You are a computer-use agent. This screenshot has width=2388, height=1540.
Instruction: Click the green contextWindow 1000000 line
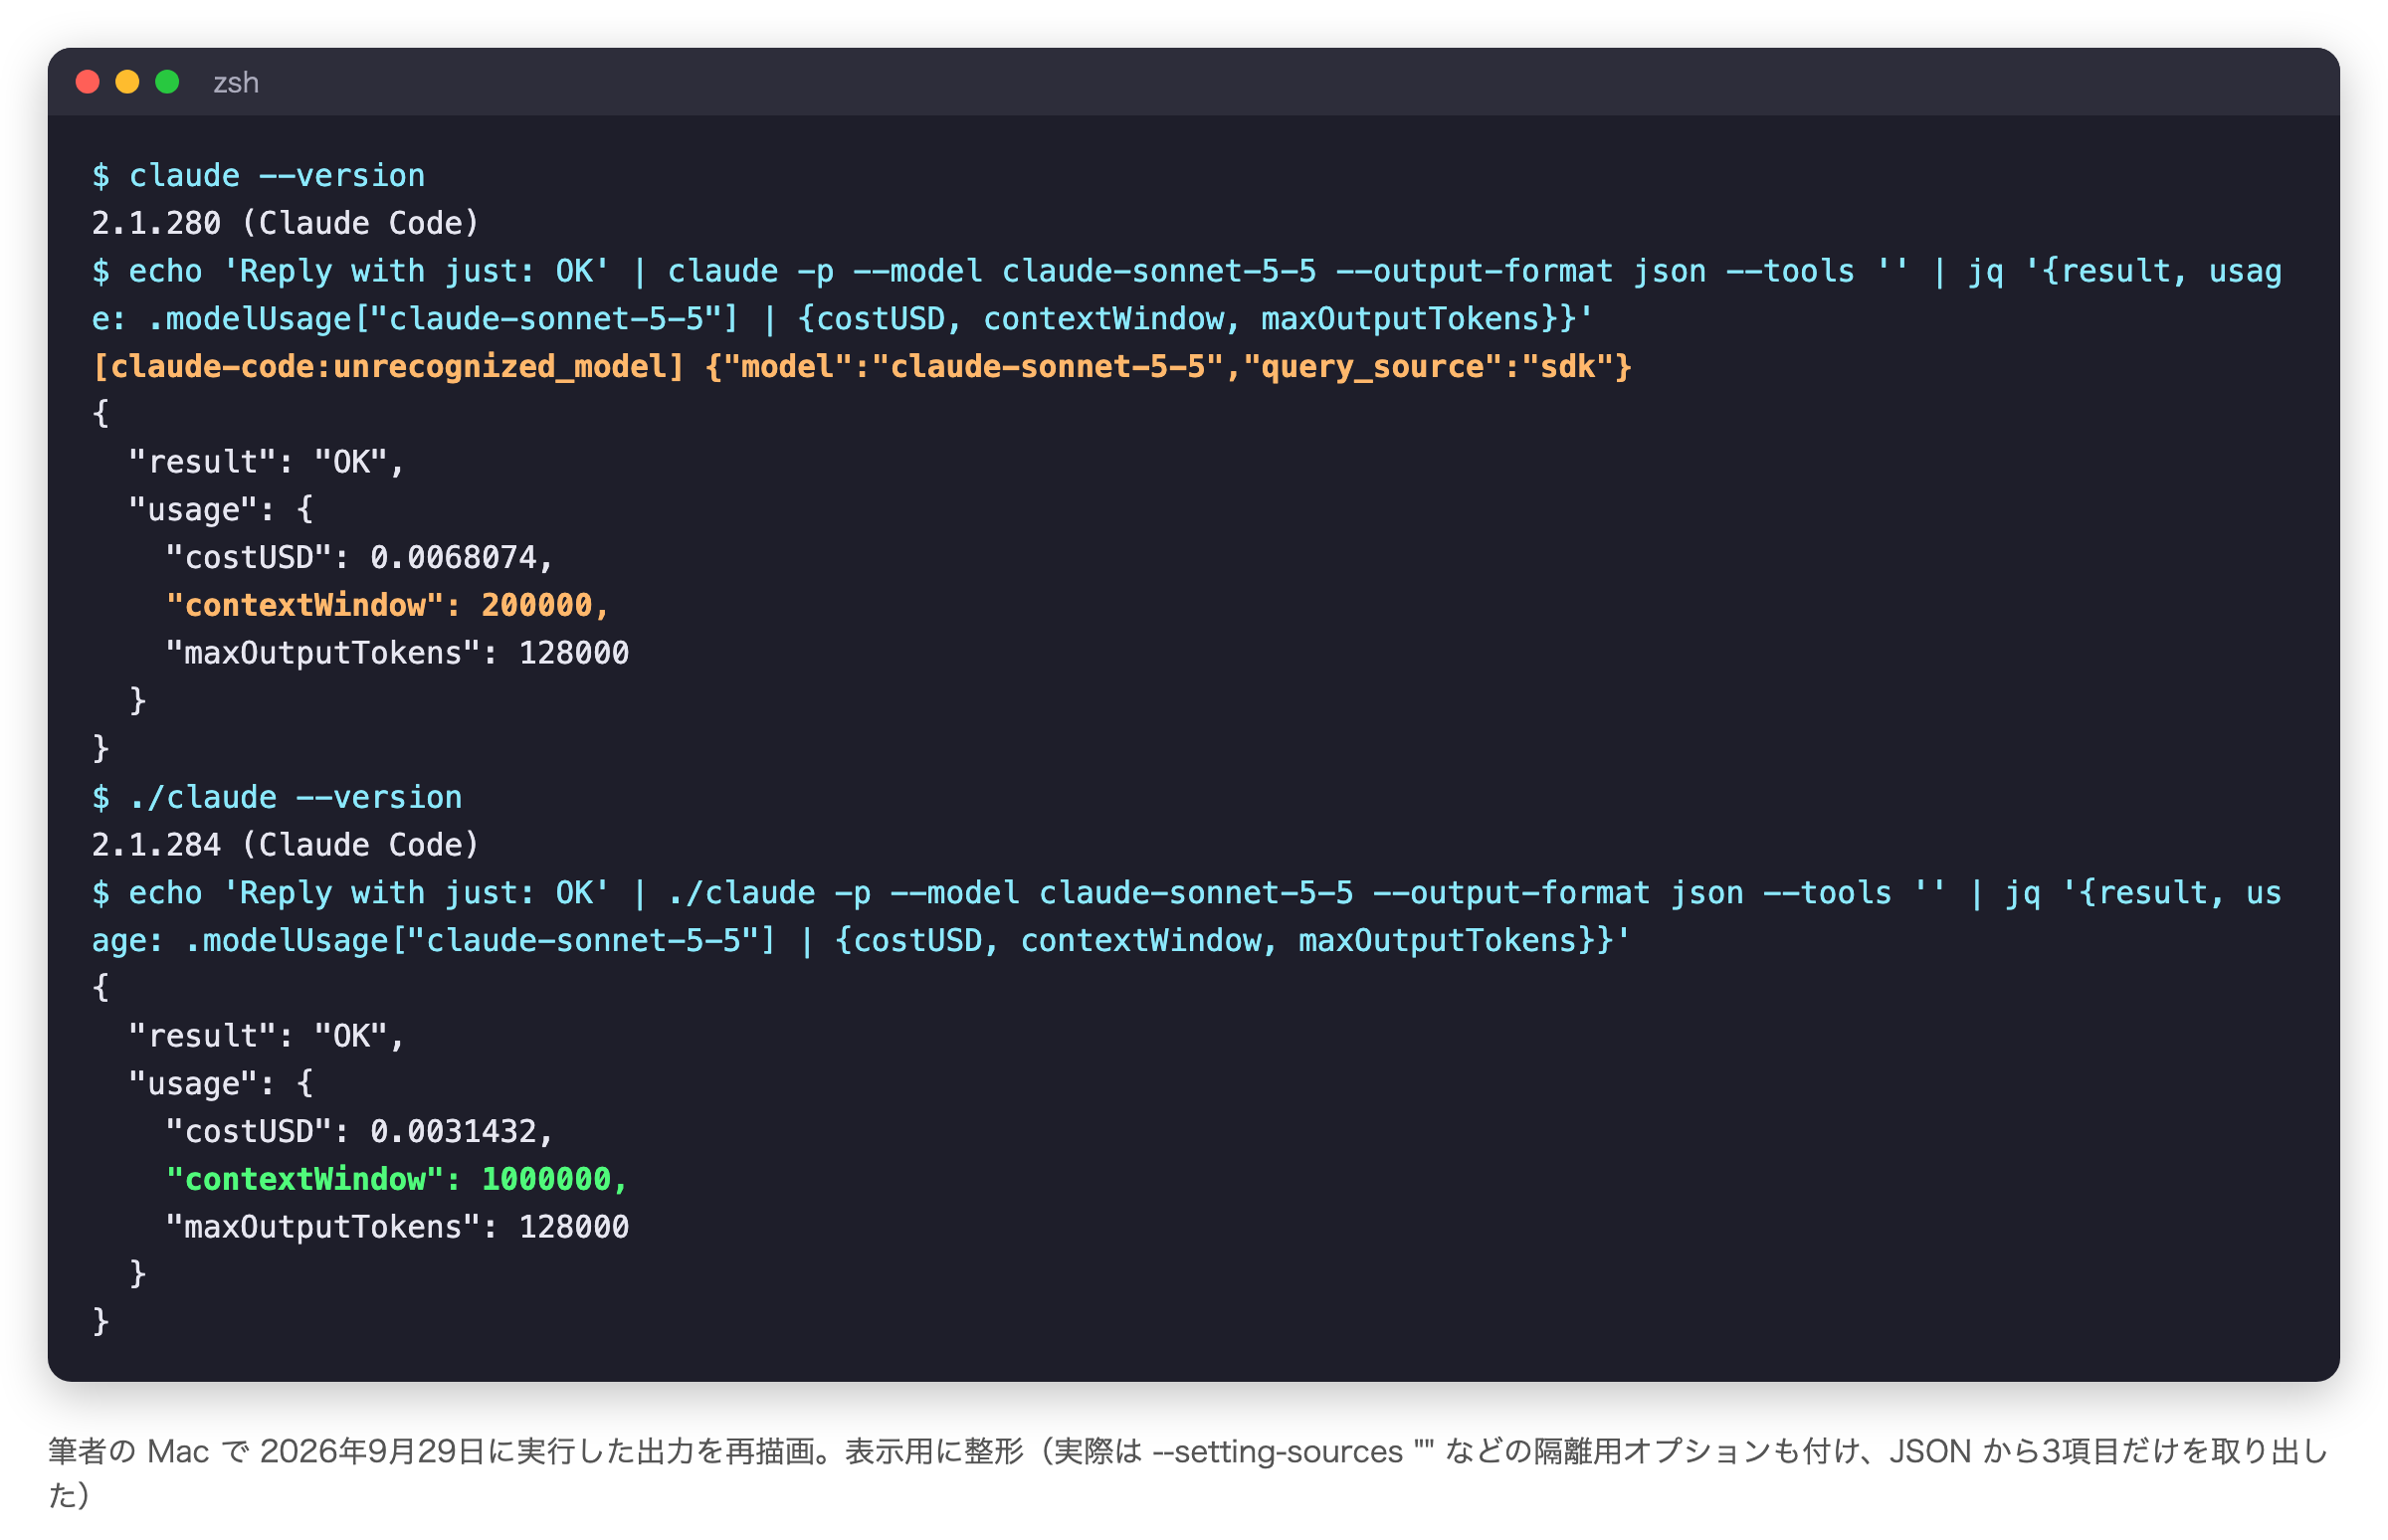pyautogui.click(x=396, y=1179)
